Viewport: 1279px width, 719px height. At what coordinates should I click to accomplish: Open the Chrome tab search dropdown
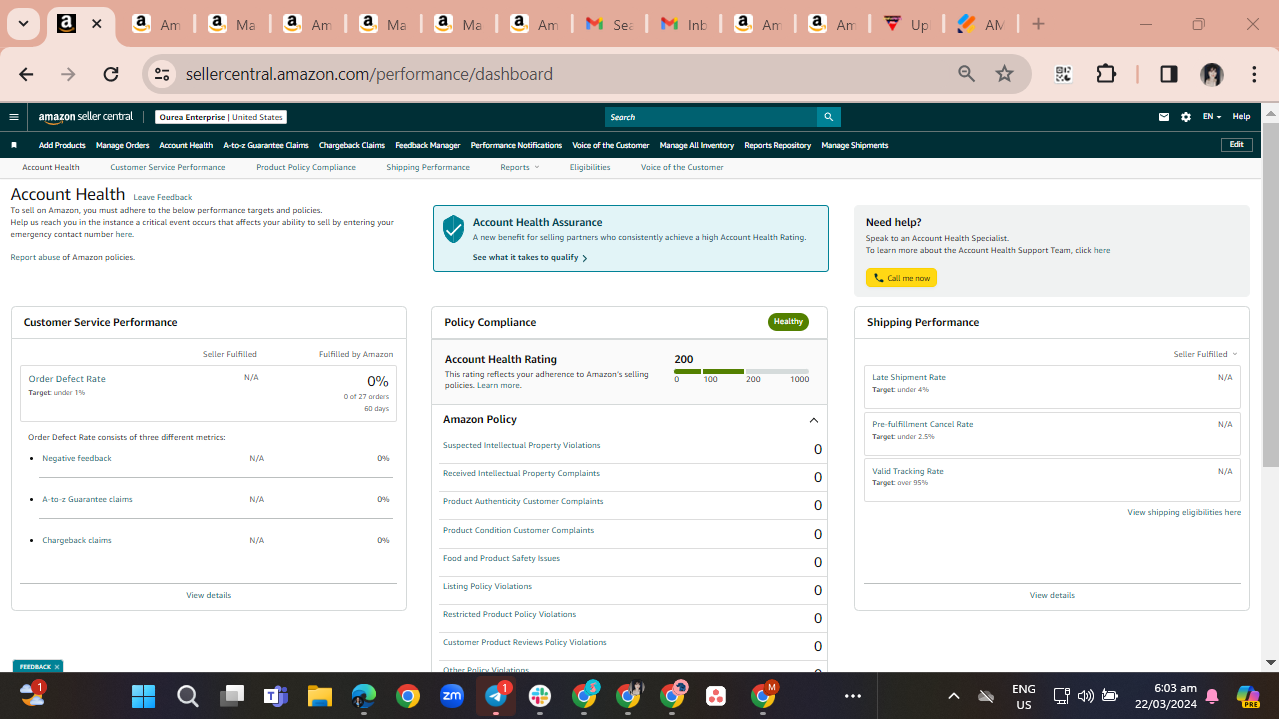coord(23,24)
